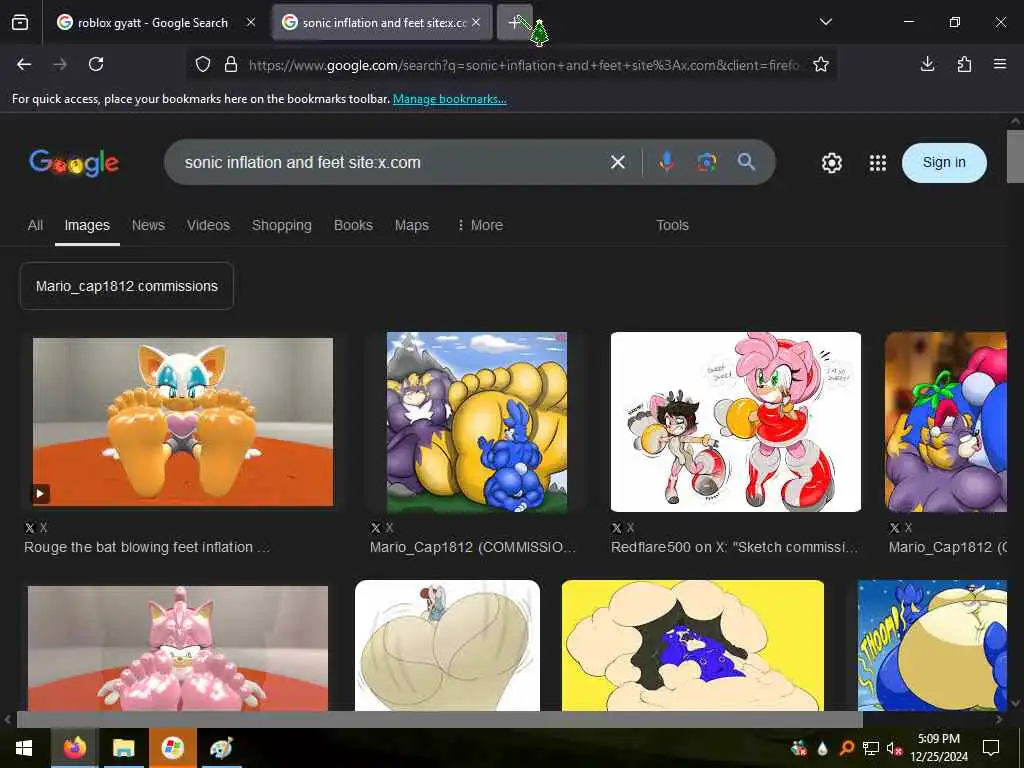Go back with the browser back arrow
The width and height of the screenshot is (1024, 768).
point(24,64)
